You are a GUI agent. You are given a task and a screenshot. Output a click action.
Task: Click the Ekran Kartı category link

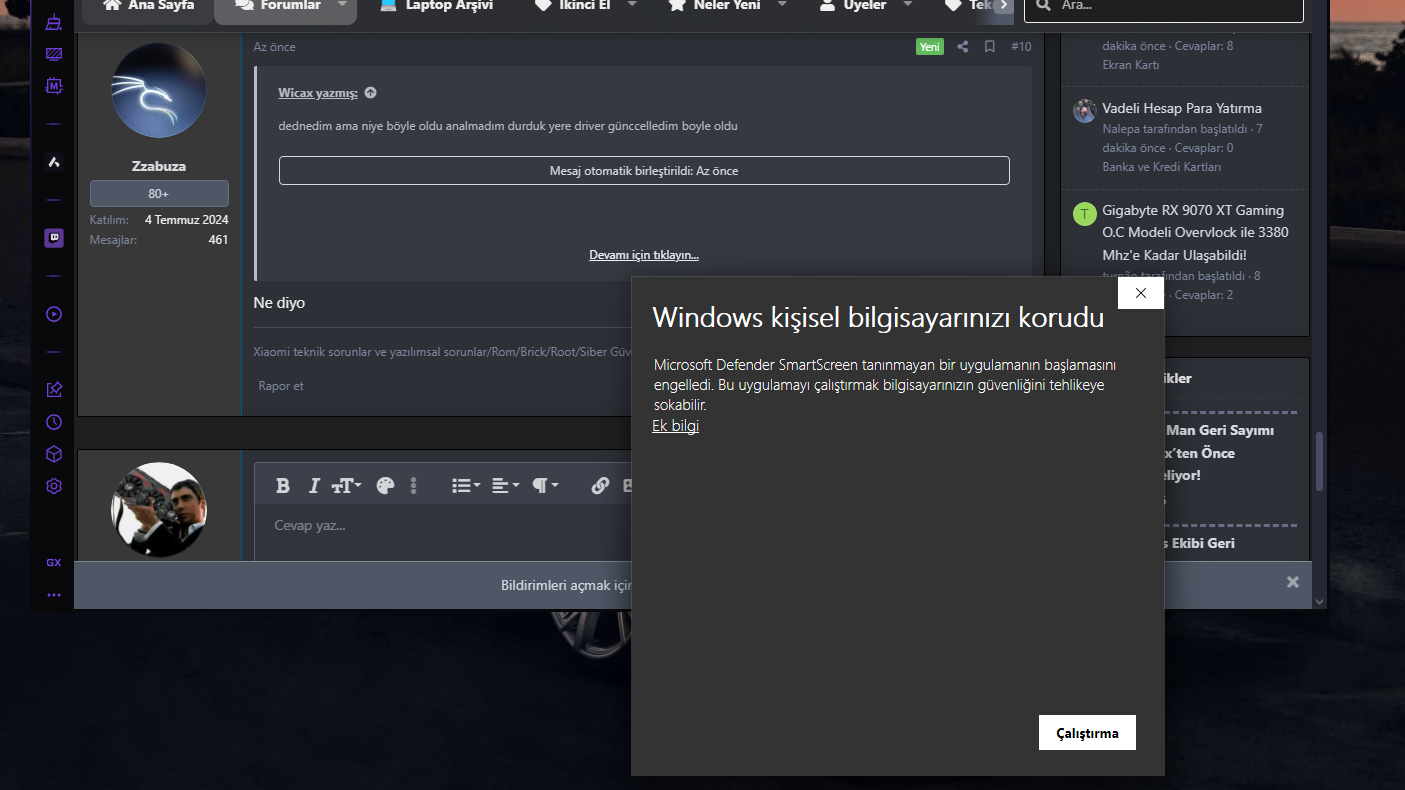pyautogui.click(x=1131, y=65)
